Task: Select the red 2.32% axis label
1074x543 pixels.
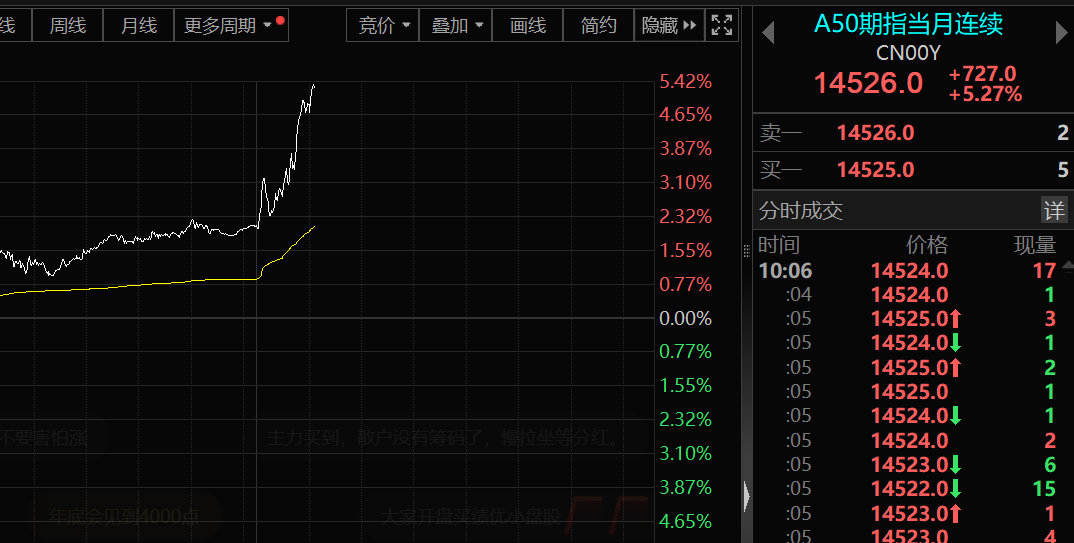Action: click(686, 216)
